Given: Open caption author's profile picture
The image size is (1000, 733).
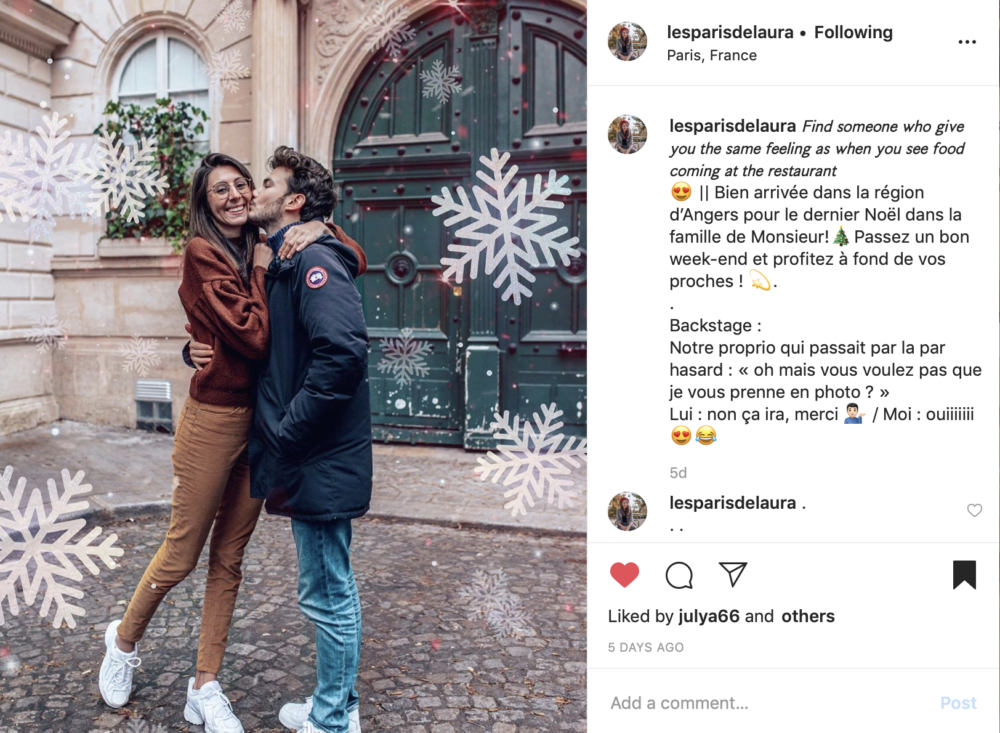Looking at the screenshot, I should click(x=627, y=135).
